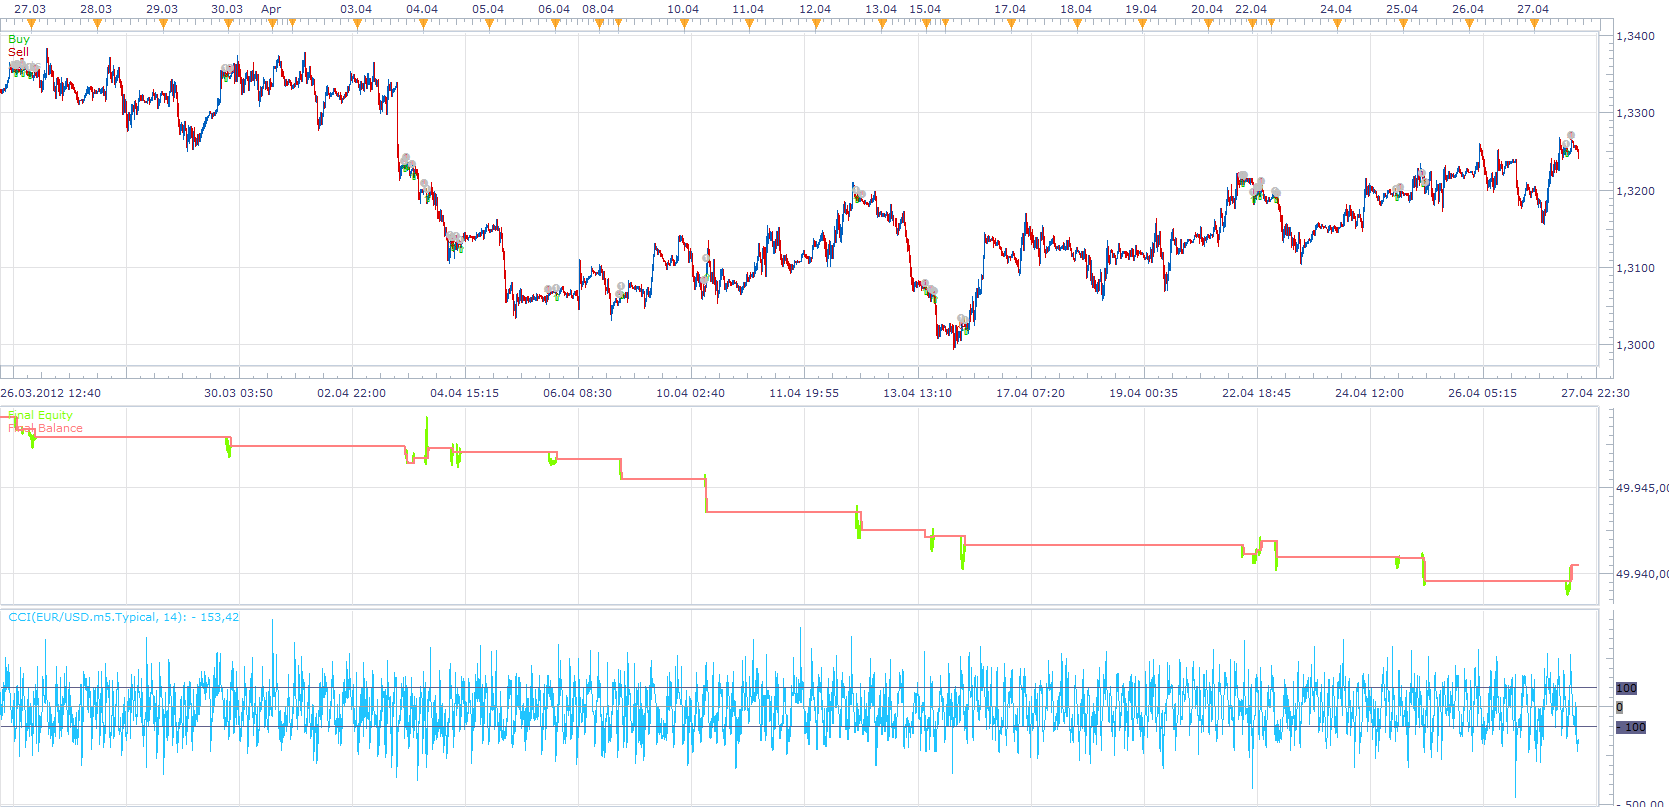1670x807 pixels.
Task: Click the green Buy legend label
Action: click(19, 40)
